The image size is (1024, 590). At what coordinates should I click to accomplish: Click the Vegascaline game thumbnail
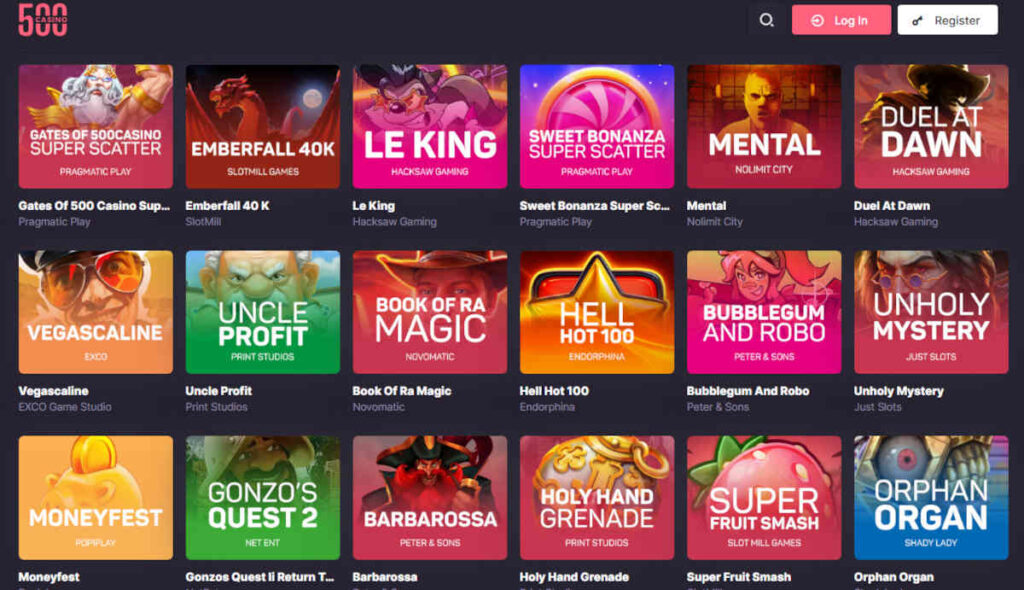pyautogui.click(x=96, y=312)
